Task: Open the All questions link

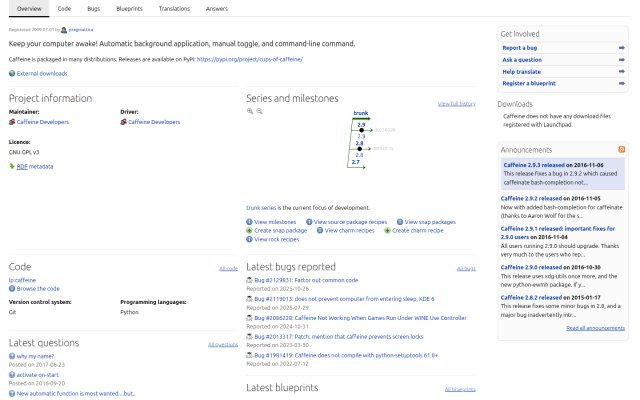Action: click(223, 345)
